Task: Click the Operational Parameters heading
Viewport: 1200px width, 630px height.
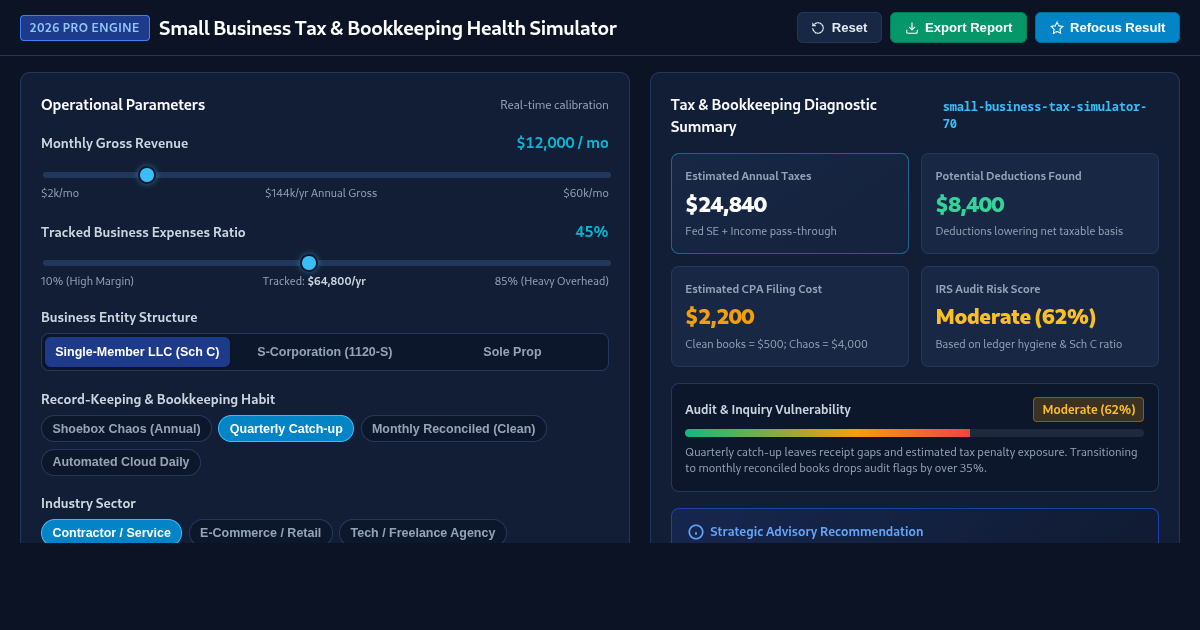Action: pos(123,105)
